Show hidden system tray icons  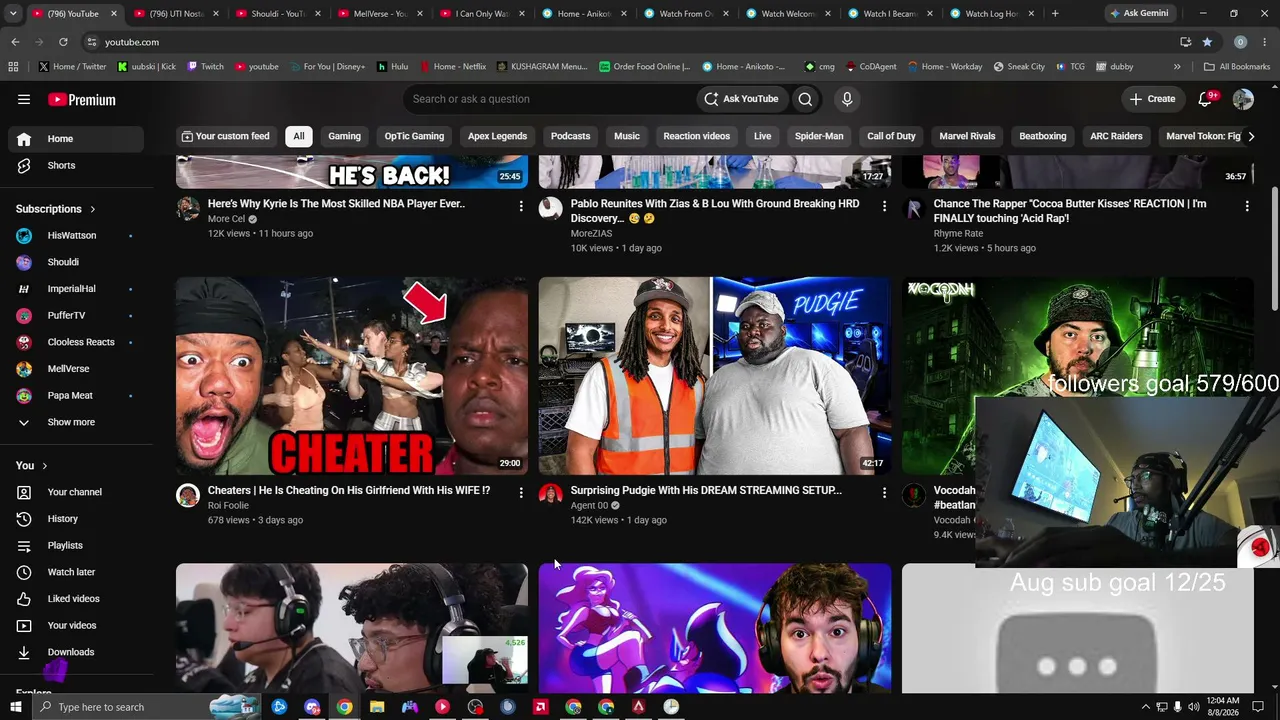point(1145,707)
